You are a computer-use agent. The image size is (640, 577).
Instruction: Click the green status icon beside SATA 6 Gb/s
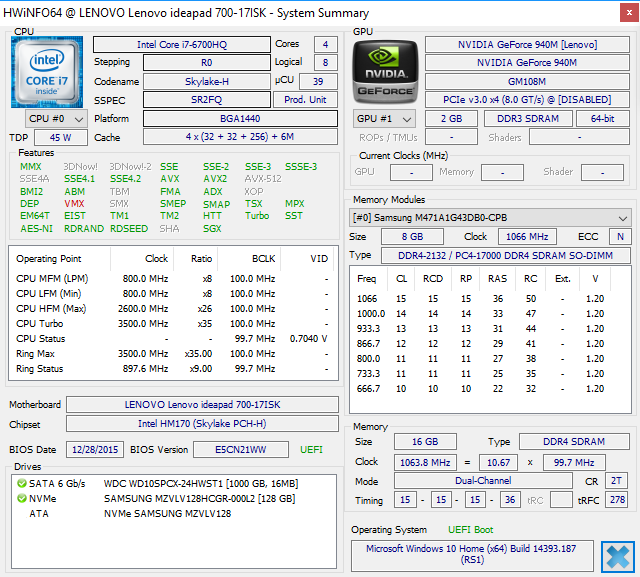[x=21, y=484]
